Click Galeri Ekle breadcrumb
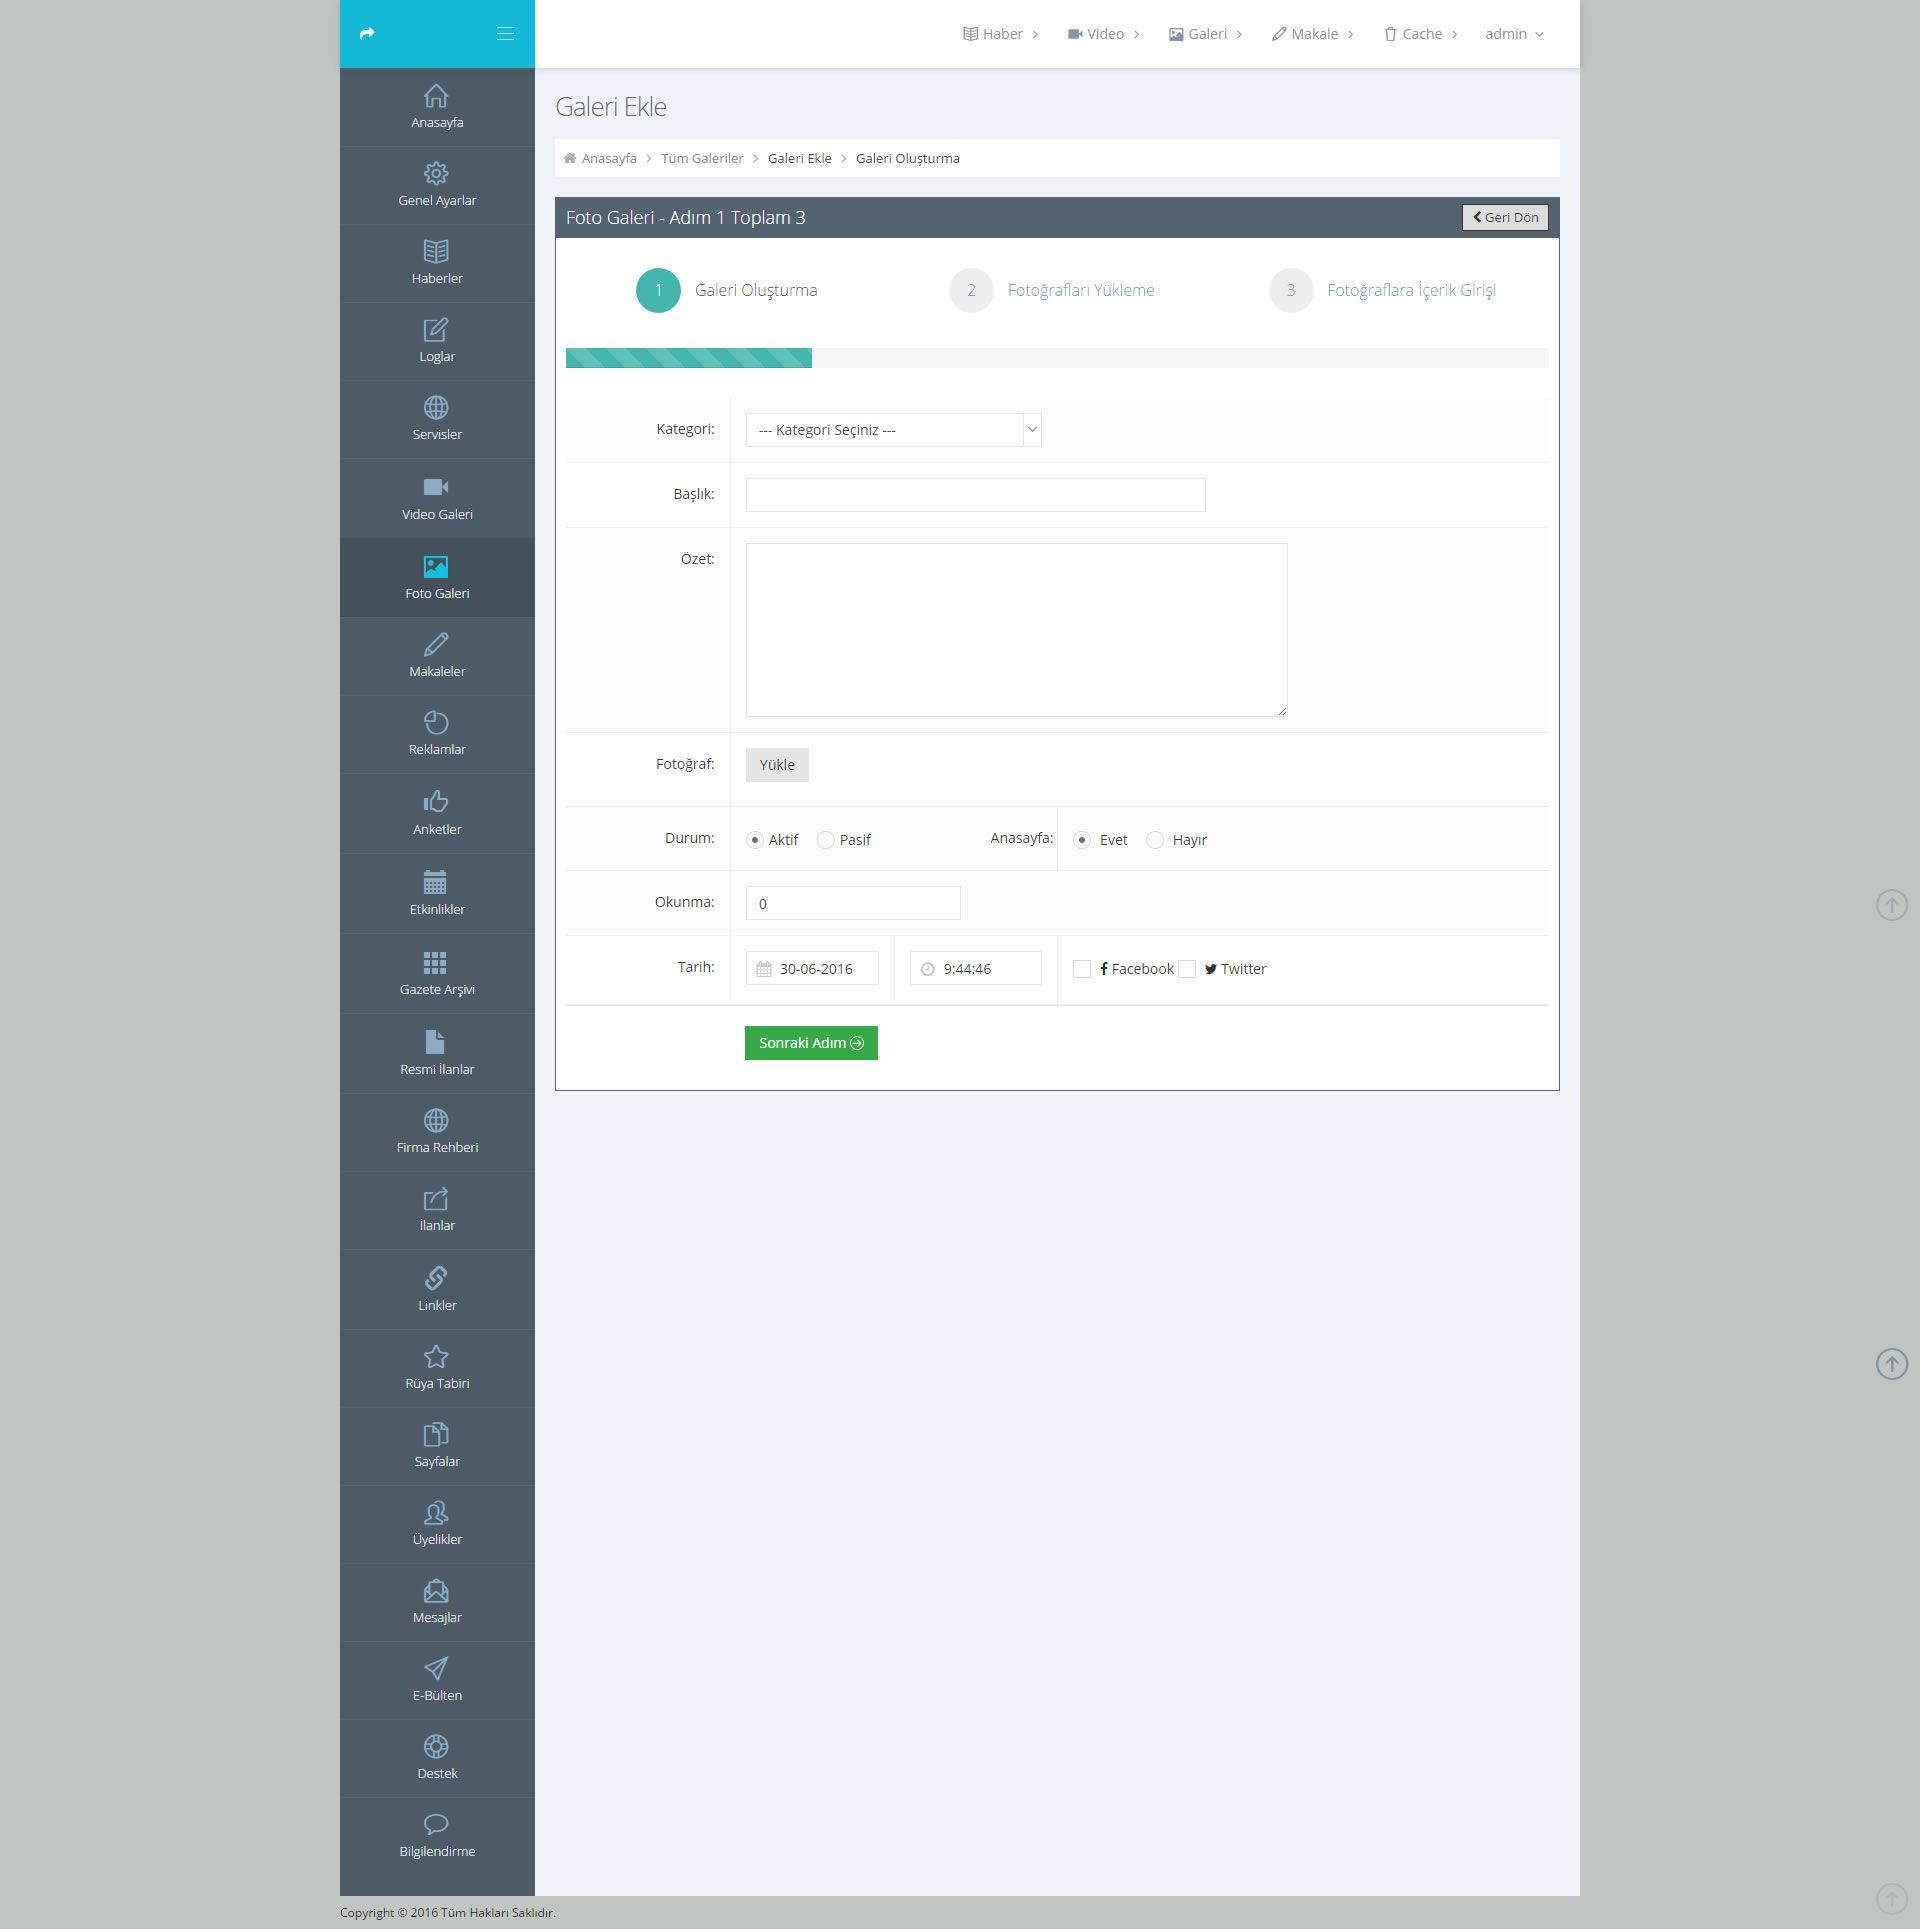Viewport: 1920px width, 1929px height. pos(800,159)
